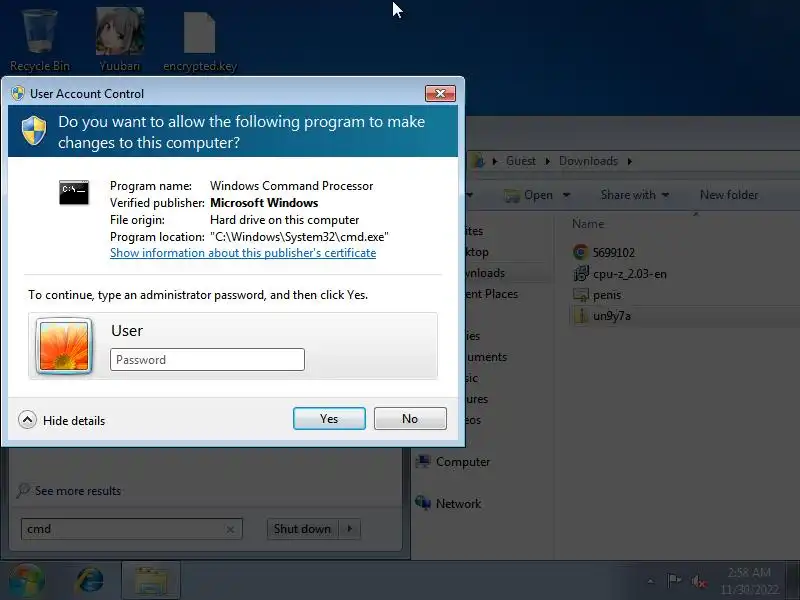Click Windows Explorer taskbar button
Viewport: 800px width, 600px height.
point(151,581)
